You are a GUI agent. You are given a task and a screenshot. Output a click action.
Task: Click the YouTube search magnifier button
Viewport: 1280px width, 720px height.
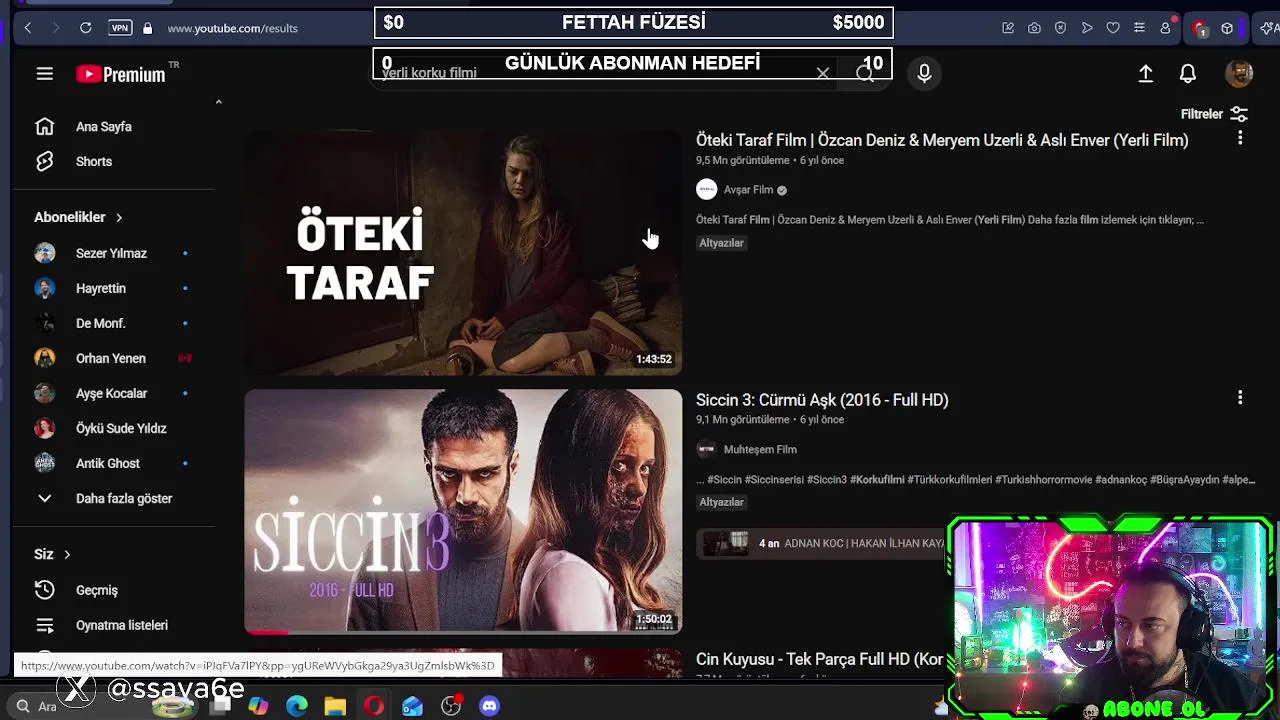865,74
